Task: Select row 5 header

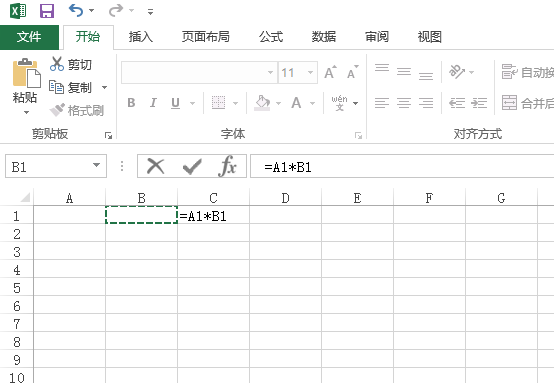Action: (x=17, y=288)
